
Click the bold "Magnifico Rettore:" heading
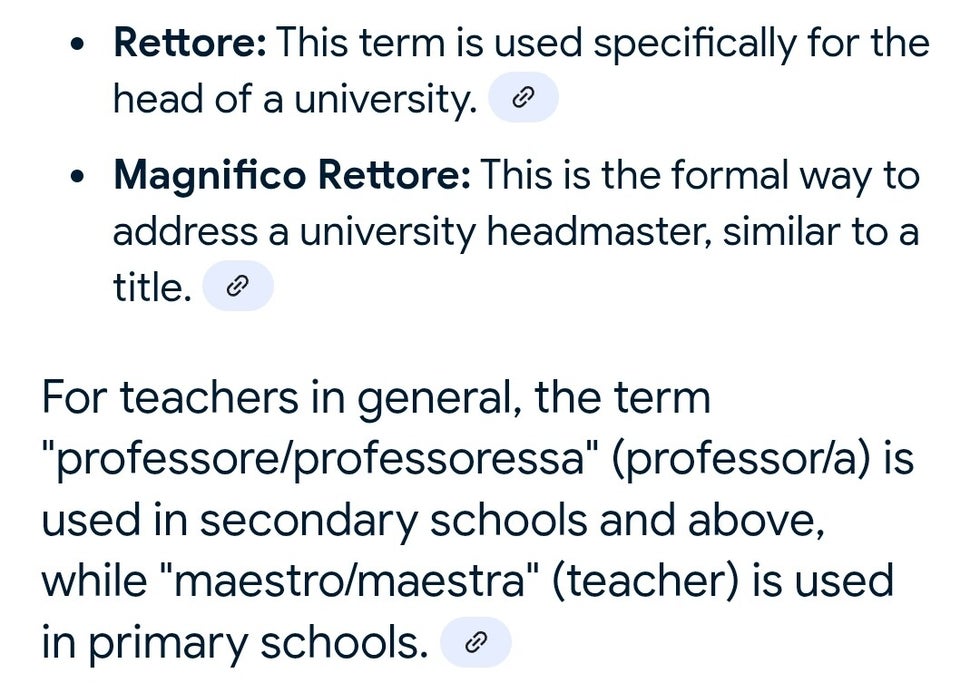pyautogui.click(x=292, y=175)
